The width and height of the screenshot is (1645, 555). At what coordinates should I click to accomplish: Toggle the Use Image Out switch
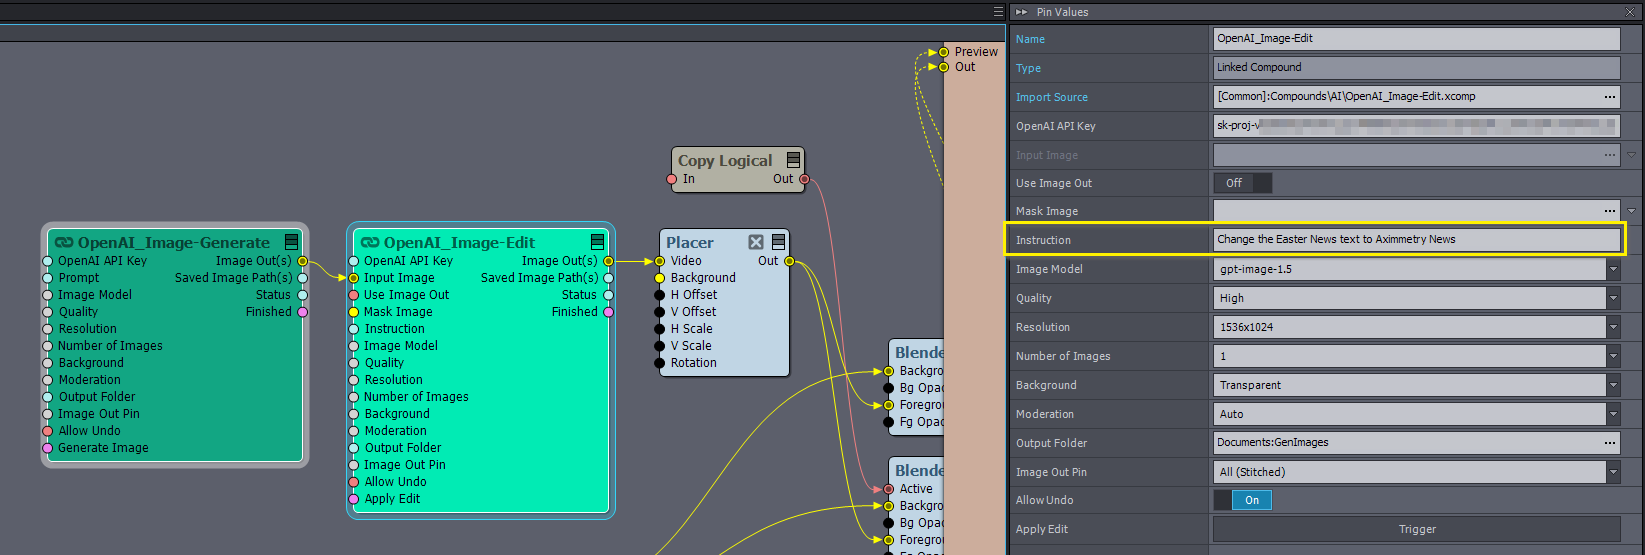coord(1242,183)
